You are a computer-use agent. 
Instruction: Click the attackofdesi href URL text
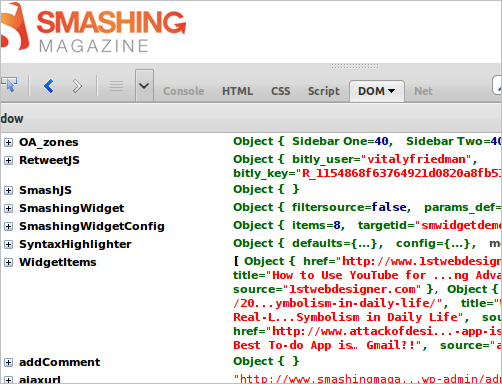point(387,331)
